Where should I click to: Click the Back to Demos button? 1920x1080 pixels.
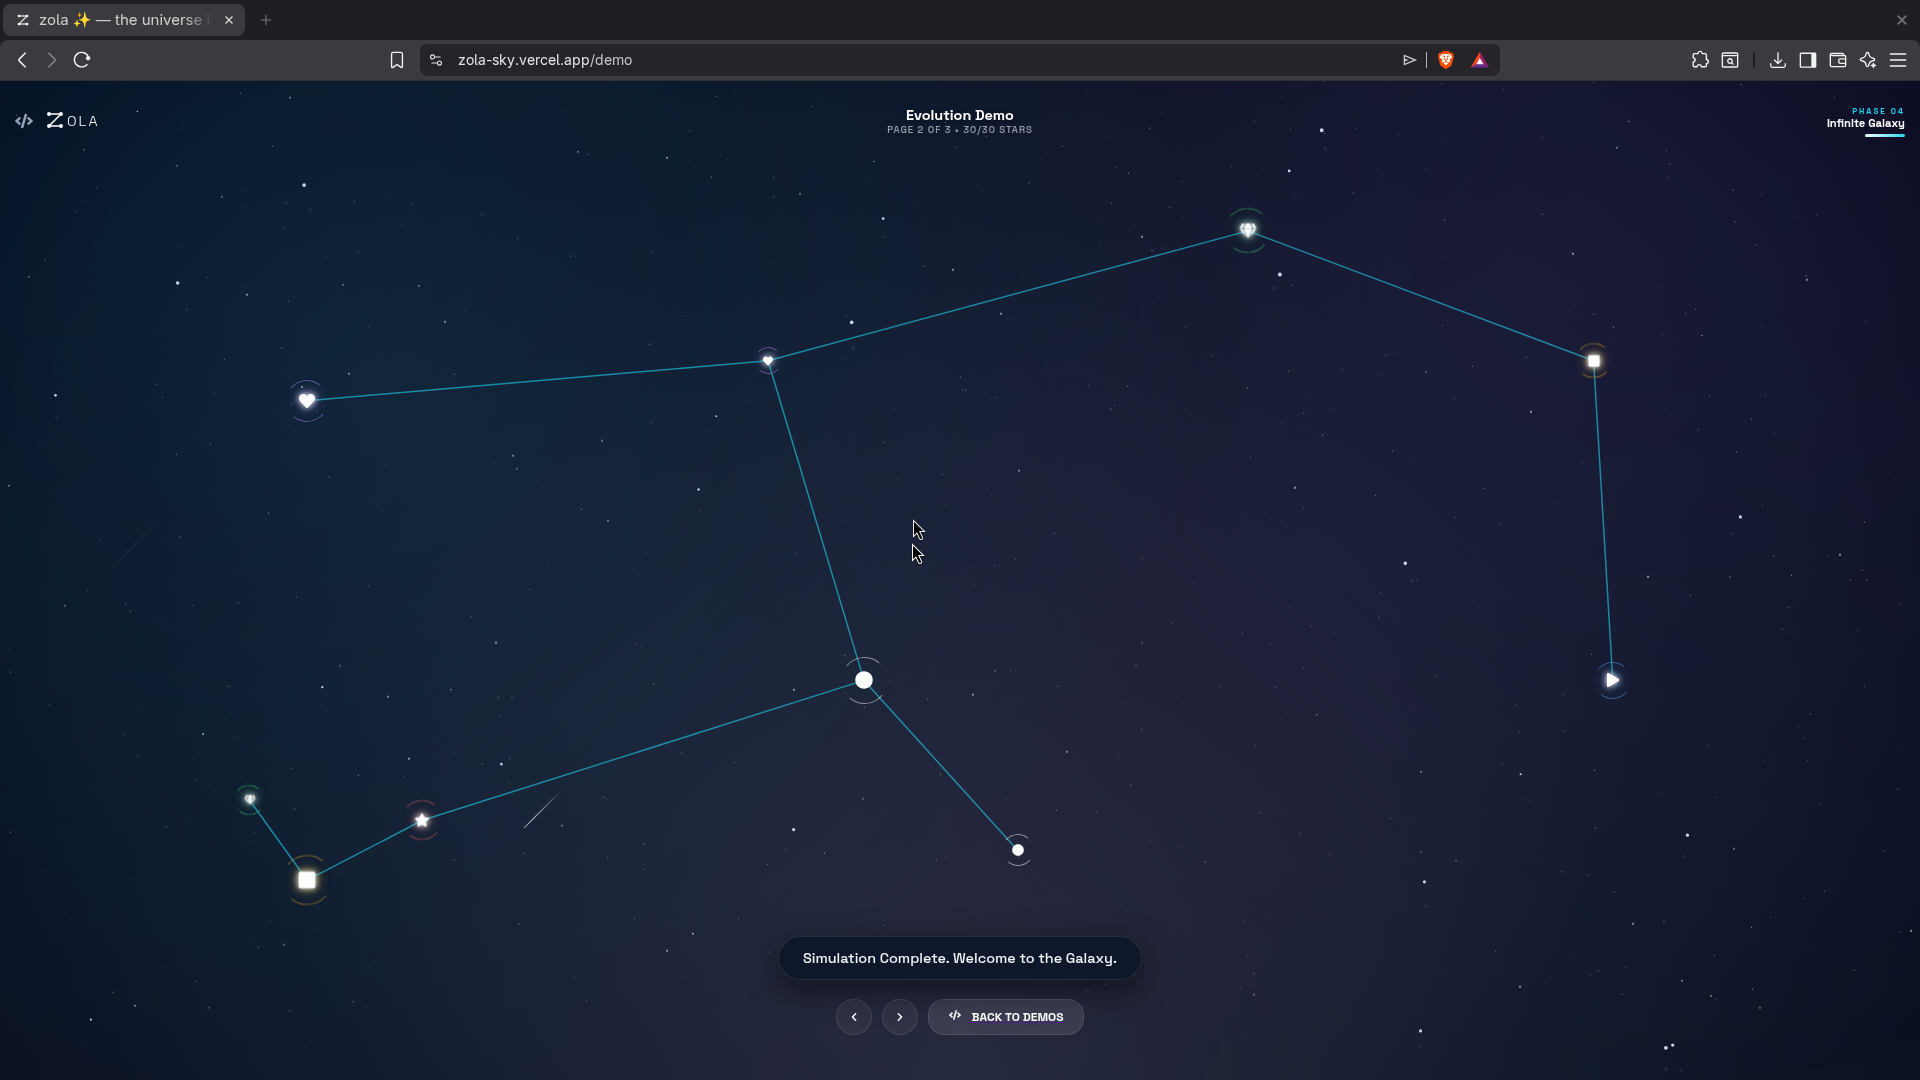coord(1006,1017)
